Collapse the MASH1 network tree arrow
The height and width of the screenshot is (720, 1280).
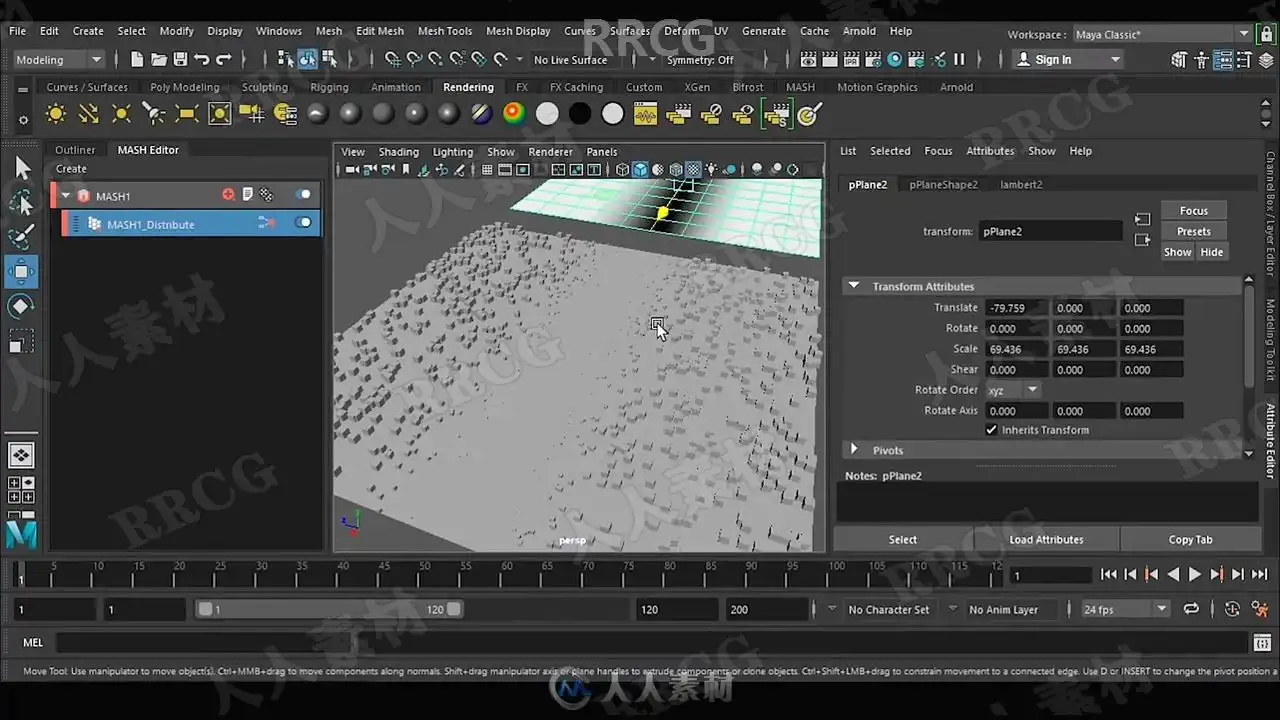pyautogui.click(x=66, y=196)
